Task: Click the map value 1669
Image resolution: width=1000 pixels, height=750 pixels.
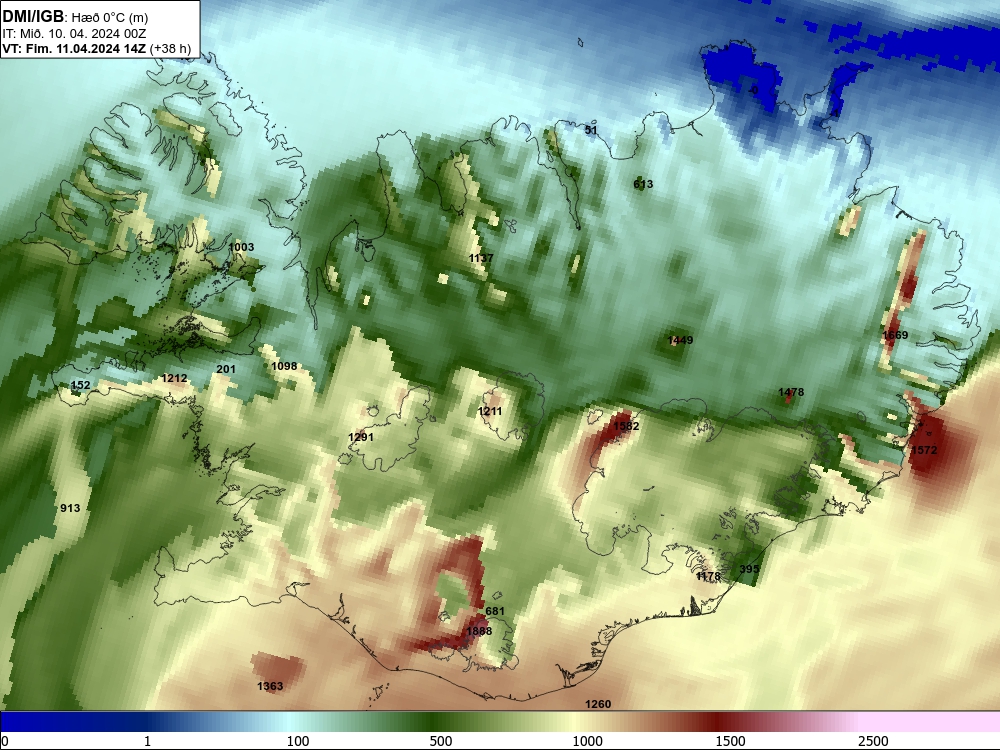Action: click(895, 335)
